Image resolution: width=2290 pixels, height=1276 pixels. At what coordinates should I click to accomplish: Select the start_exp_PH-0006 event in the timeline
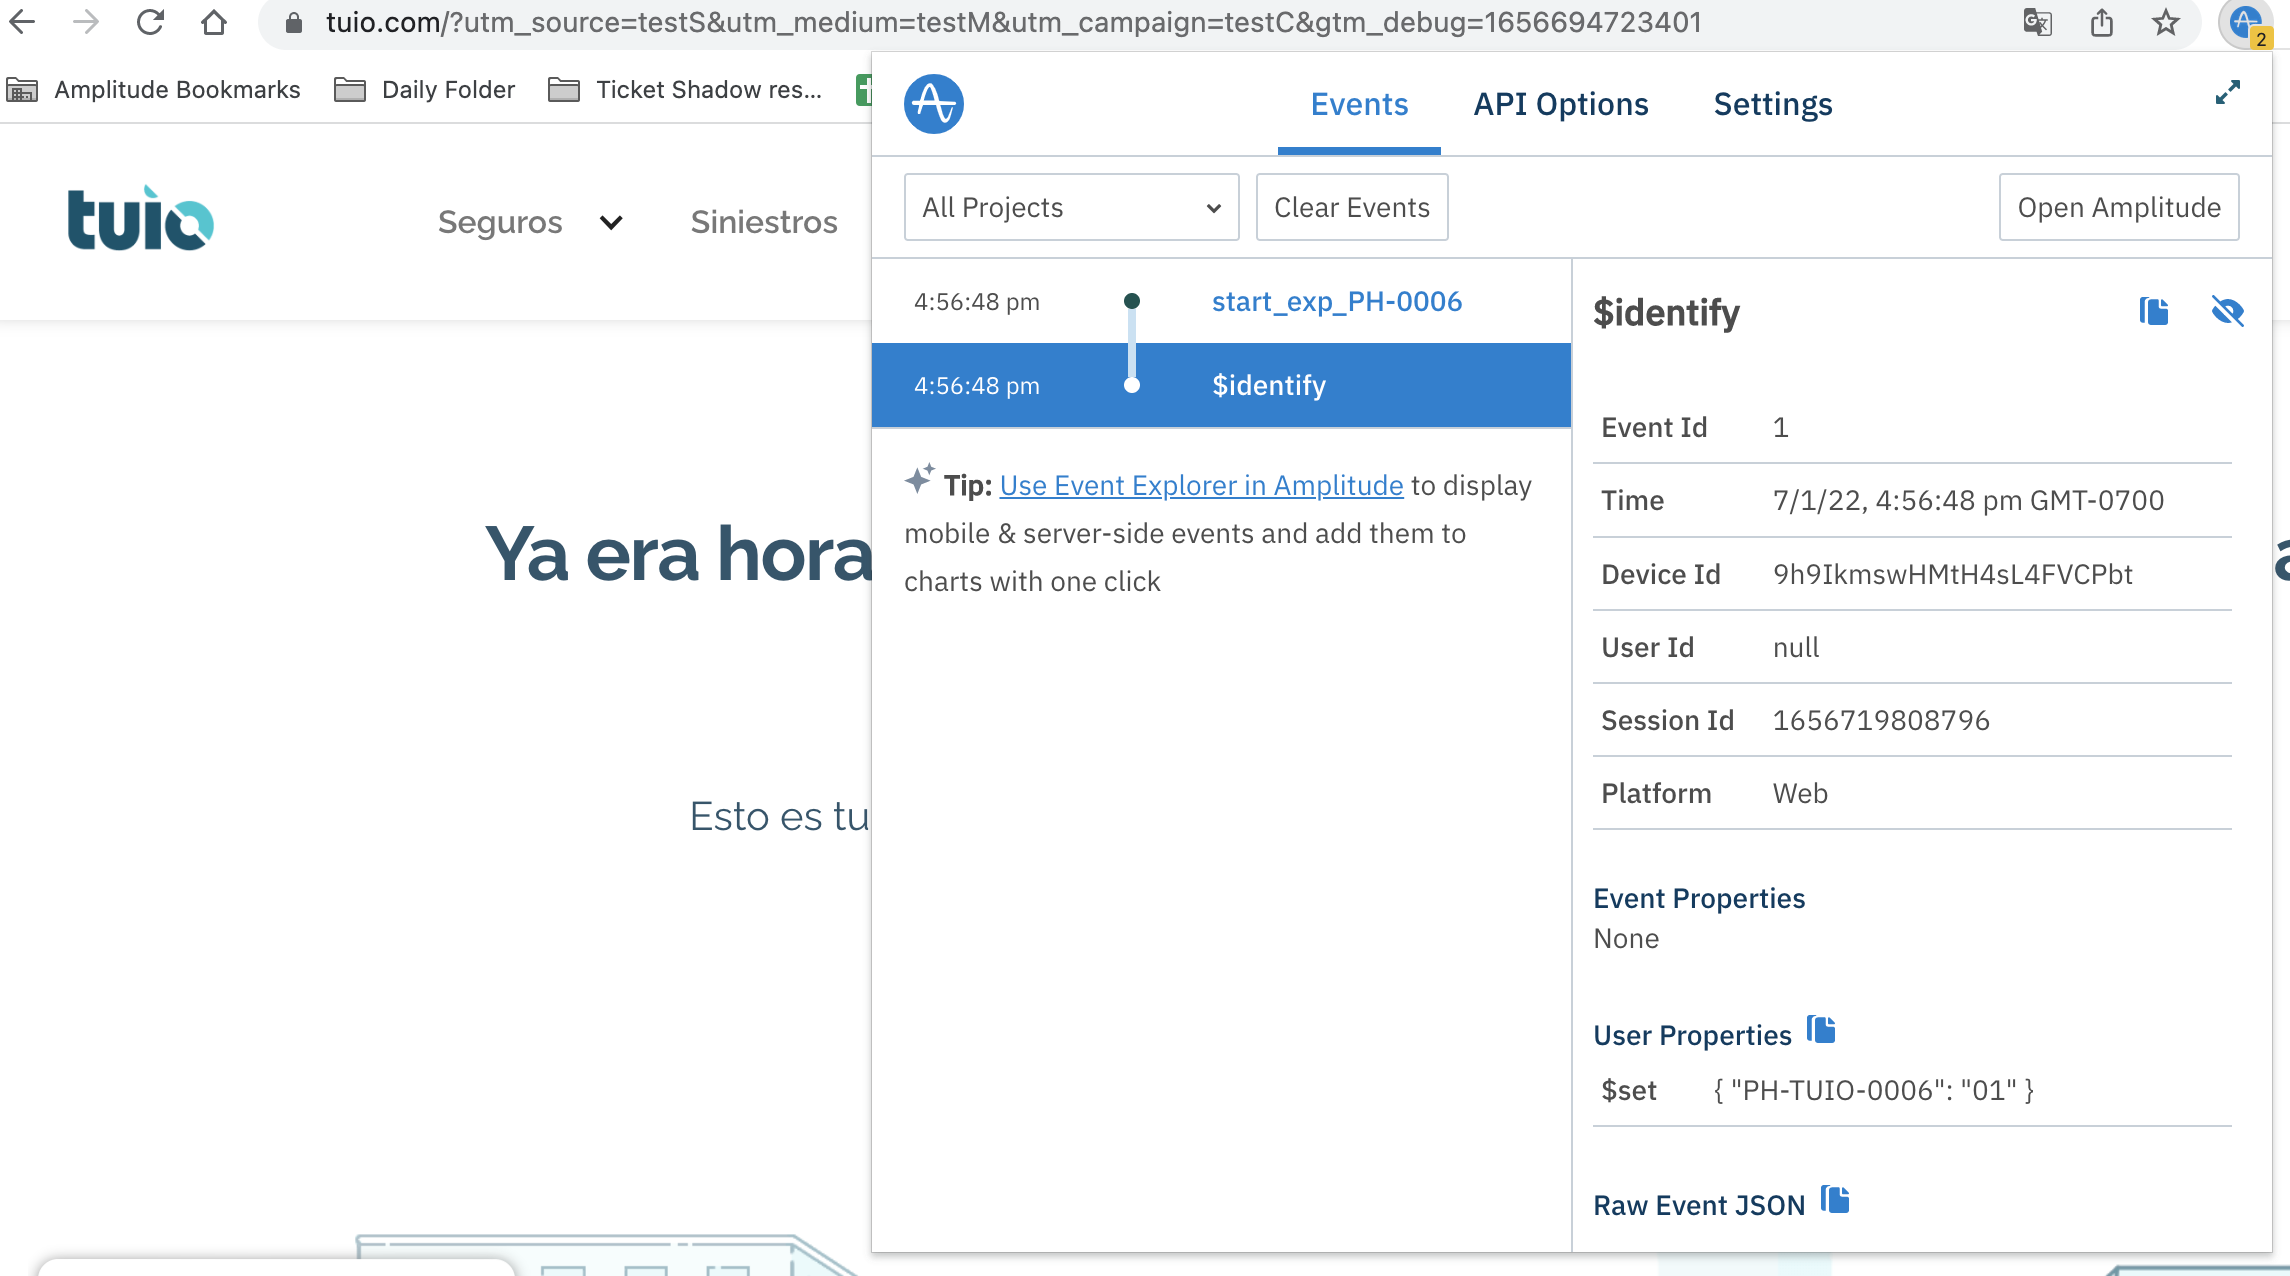click(x=1336, y=301)
